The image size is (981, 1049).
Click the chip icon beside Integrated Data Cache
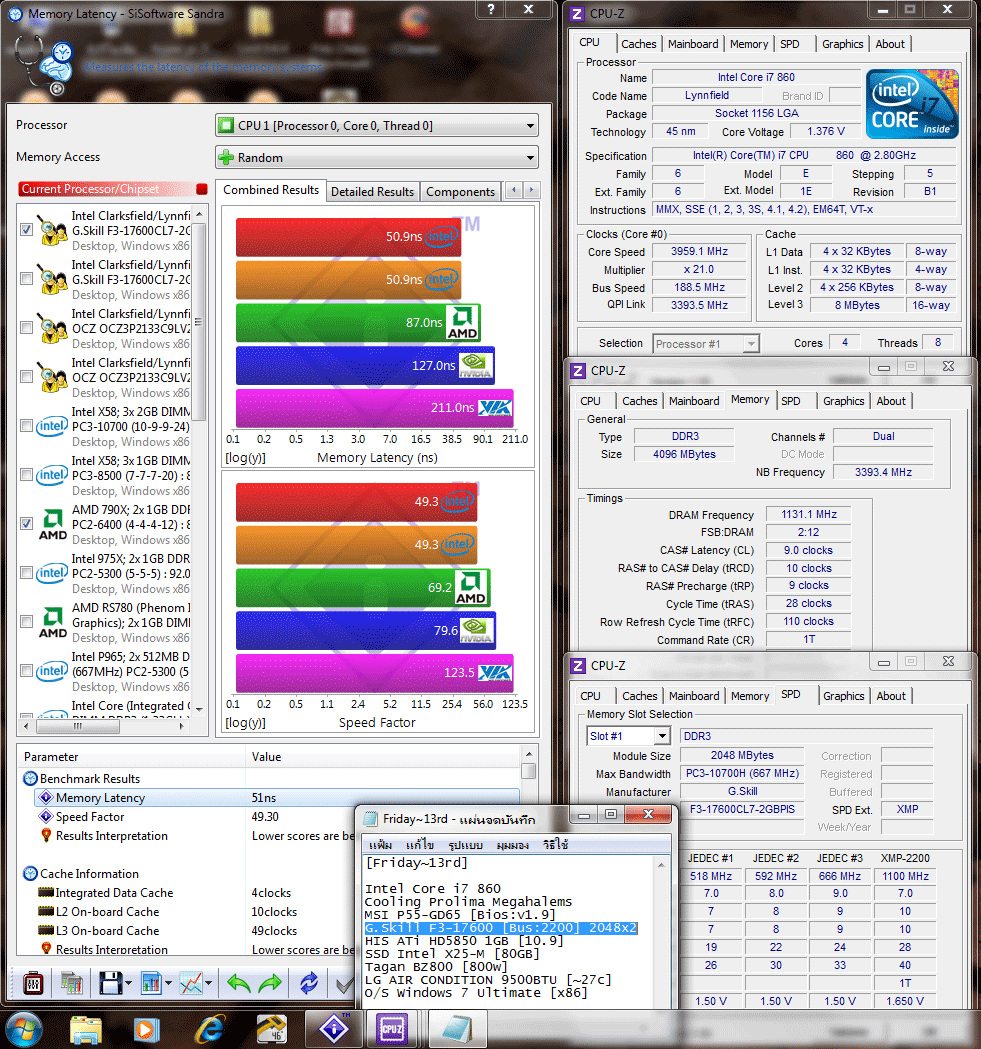[46, 892]
